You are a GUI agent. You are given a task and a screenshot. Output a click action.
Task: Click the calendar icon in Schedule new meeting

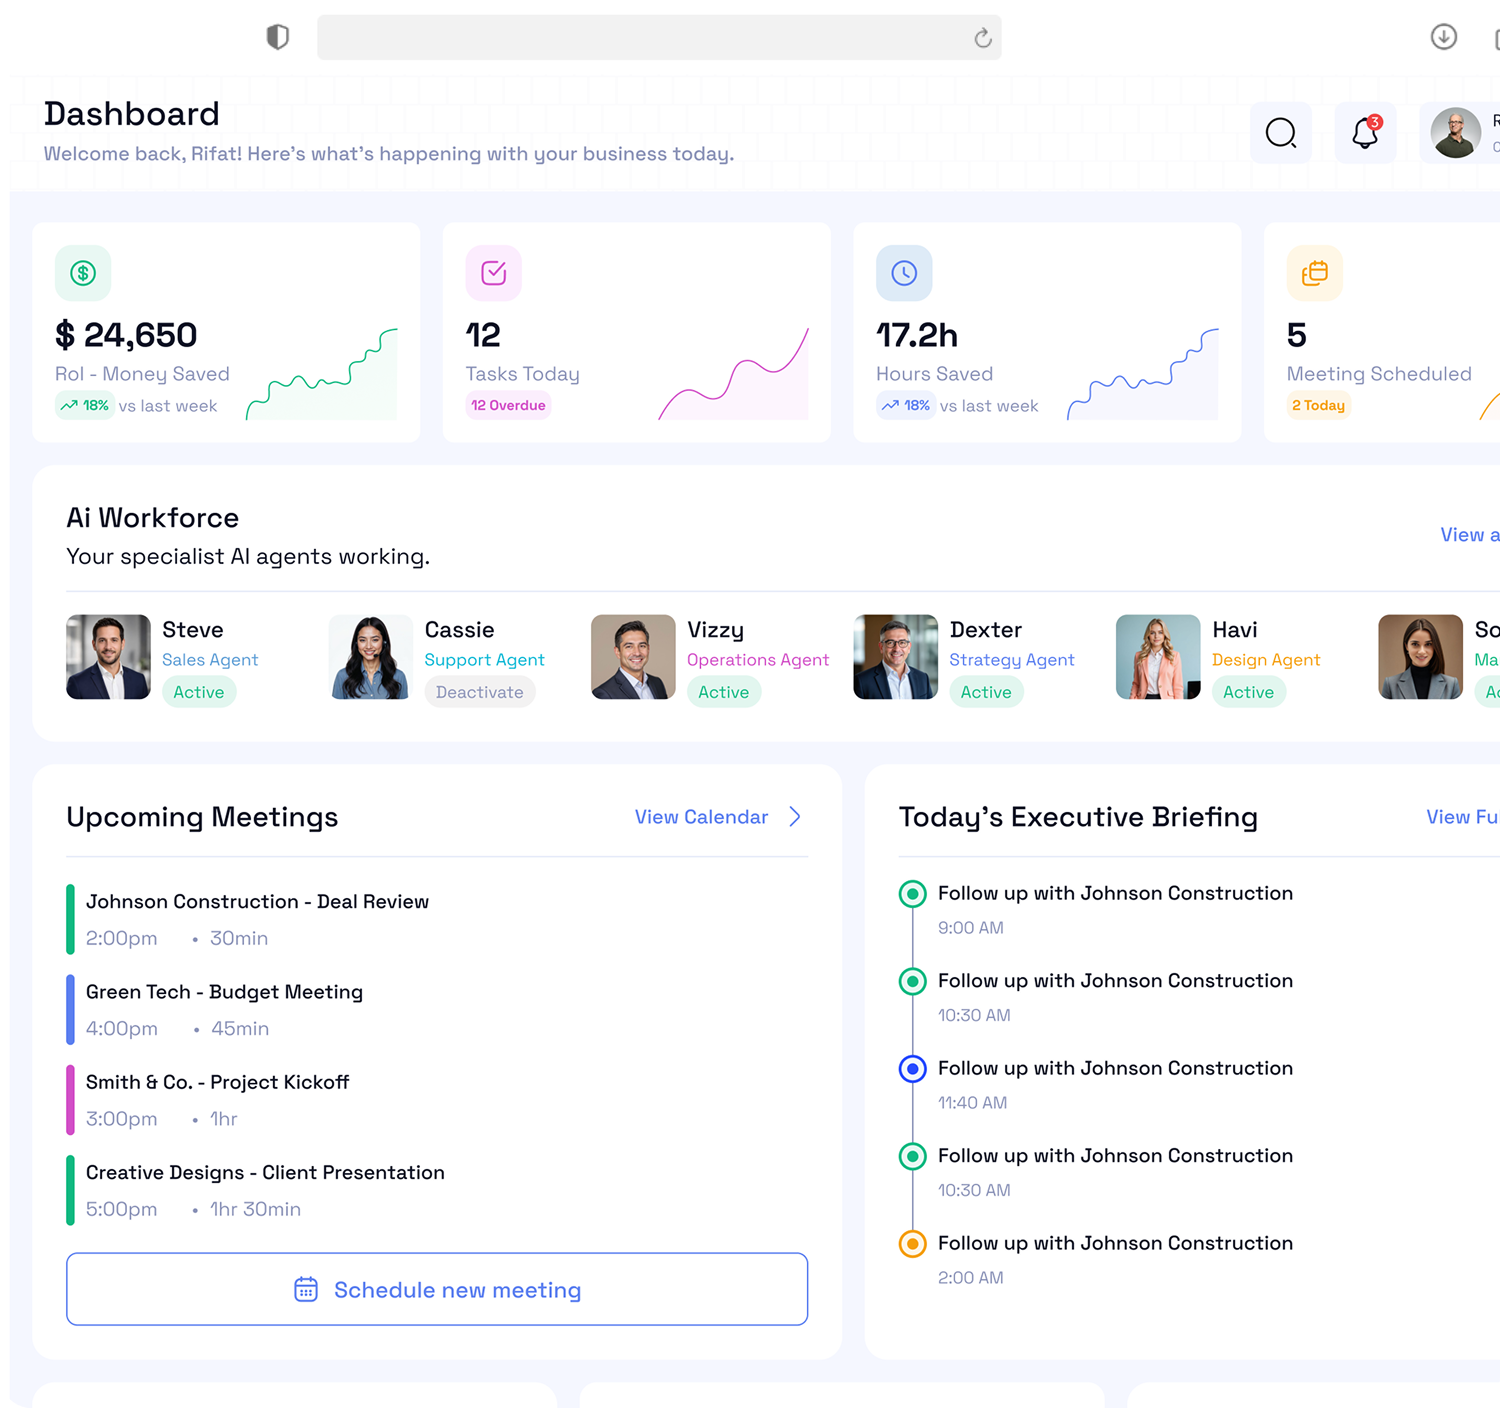(x=306, y=1289)
